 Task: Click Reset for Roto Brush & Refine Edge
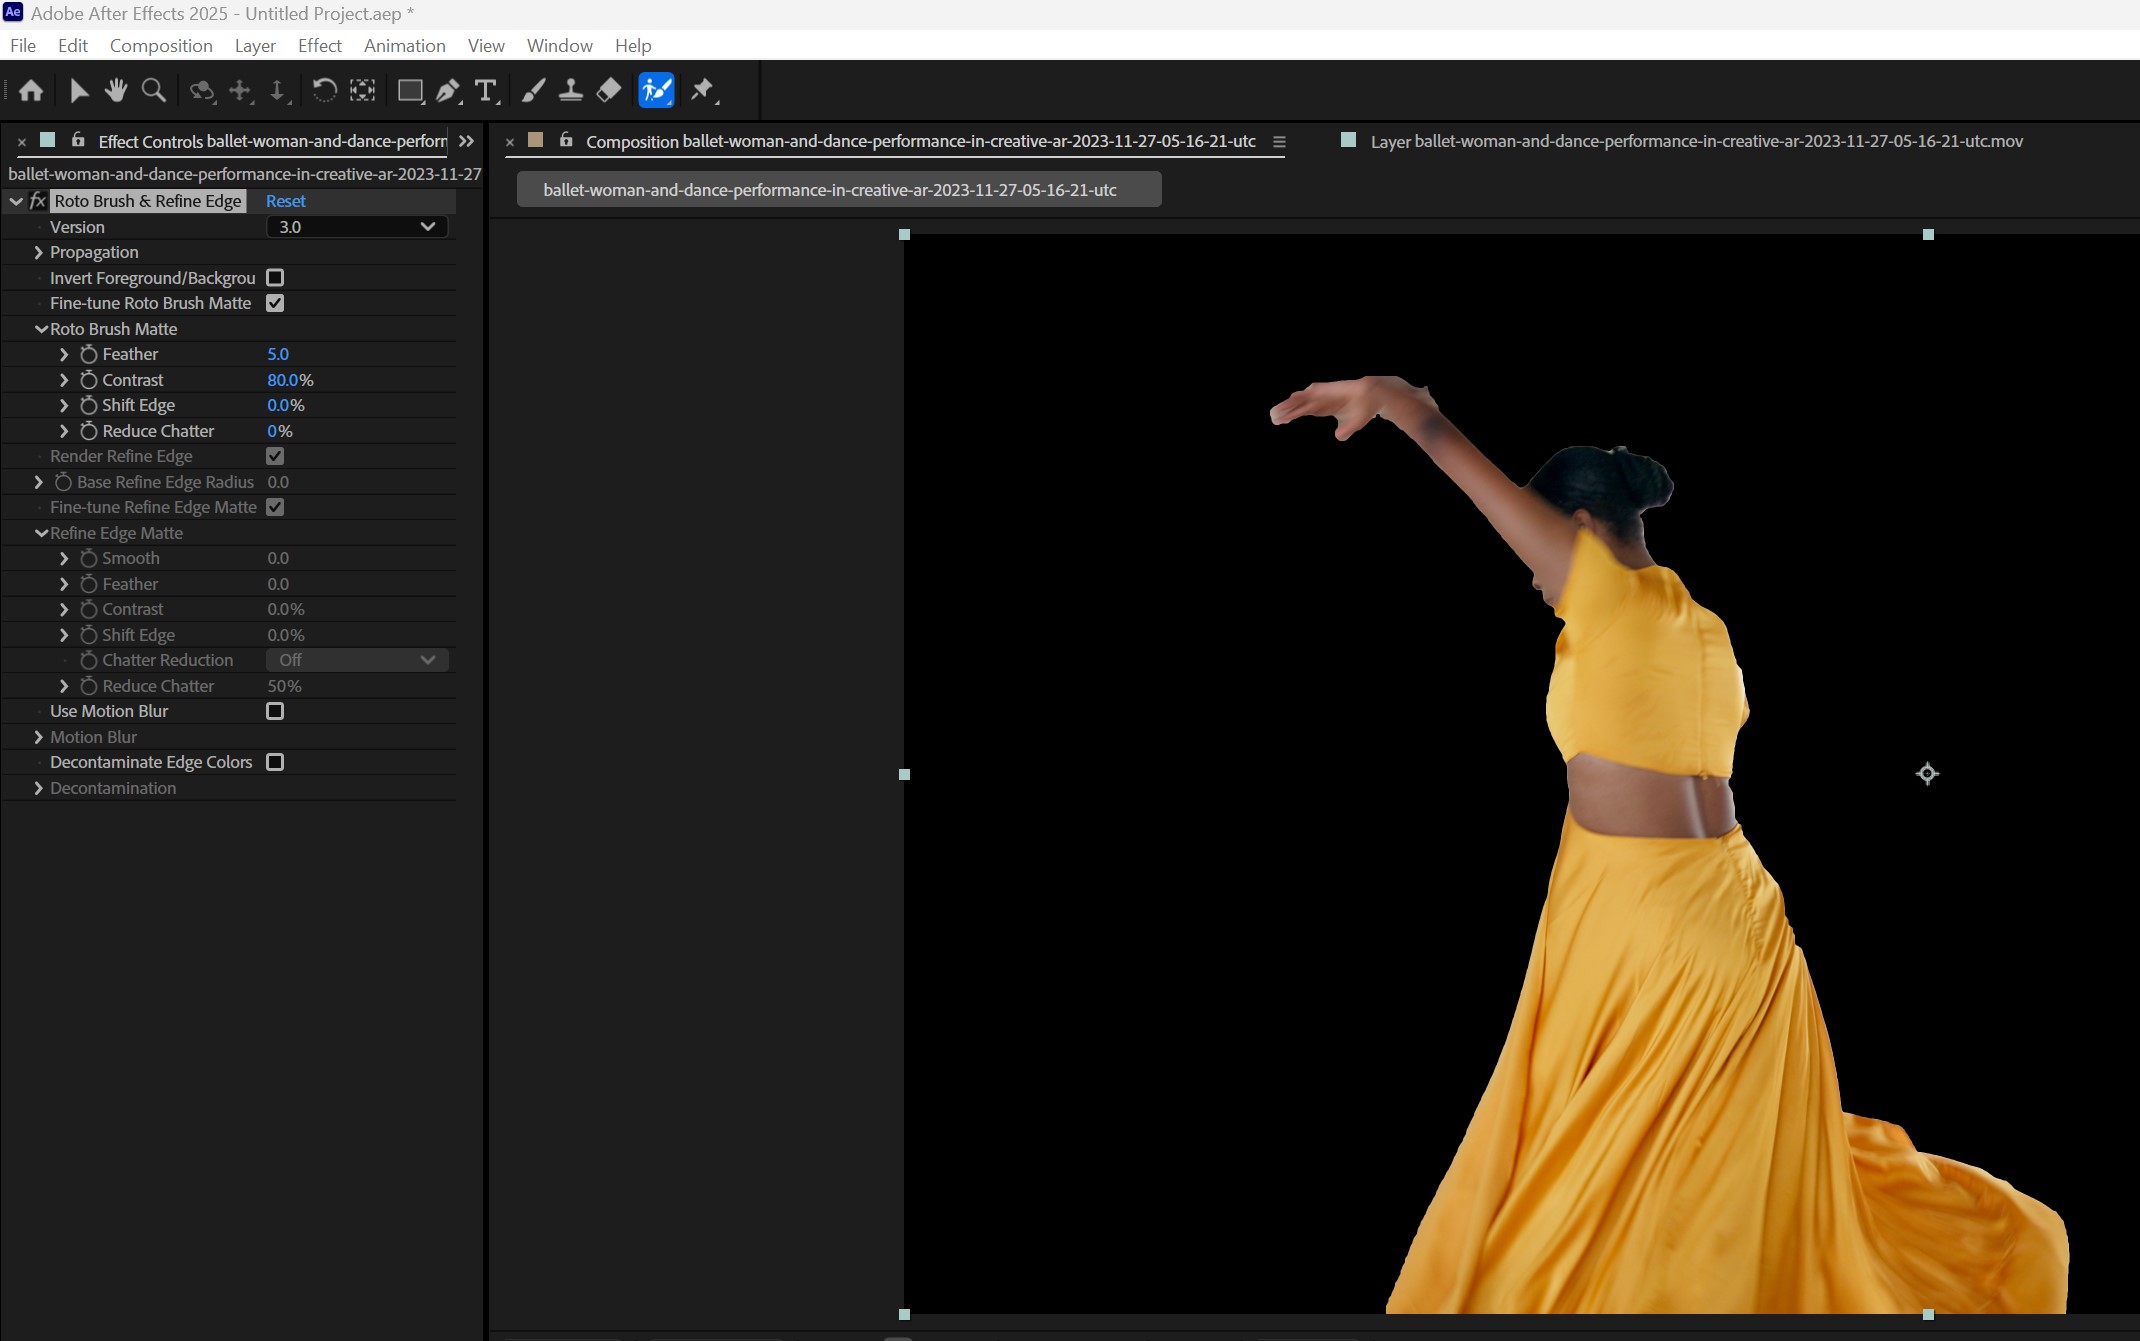pos(286,201)
